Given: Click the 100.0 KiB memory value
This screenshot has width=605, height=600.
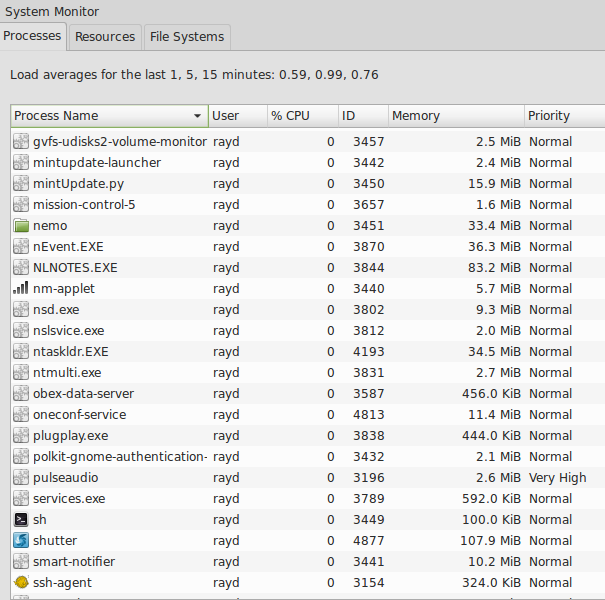Looking at the screenshot, I should pyautogui.click(x=492, y=519).
